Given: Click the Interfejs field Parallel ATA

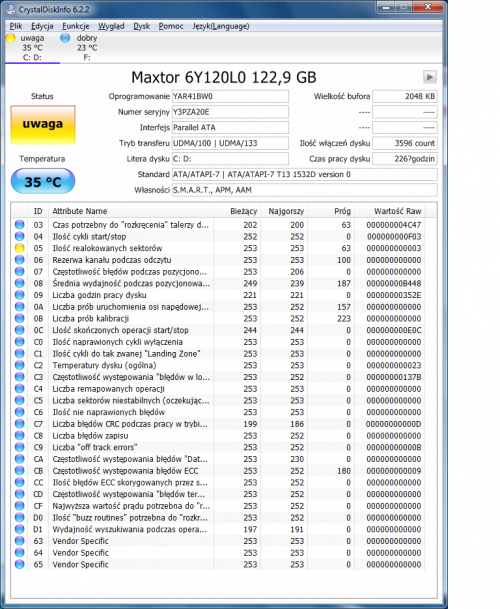Looking at the screenshot, I should 230,127.
